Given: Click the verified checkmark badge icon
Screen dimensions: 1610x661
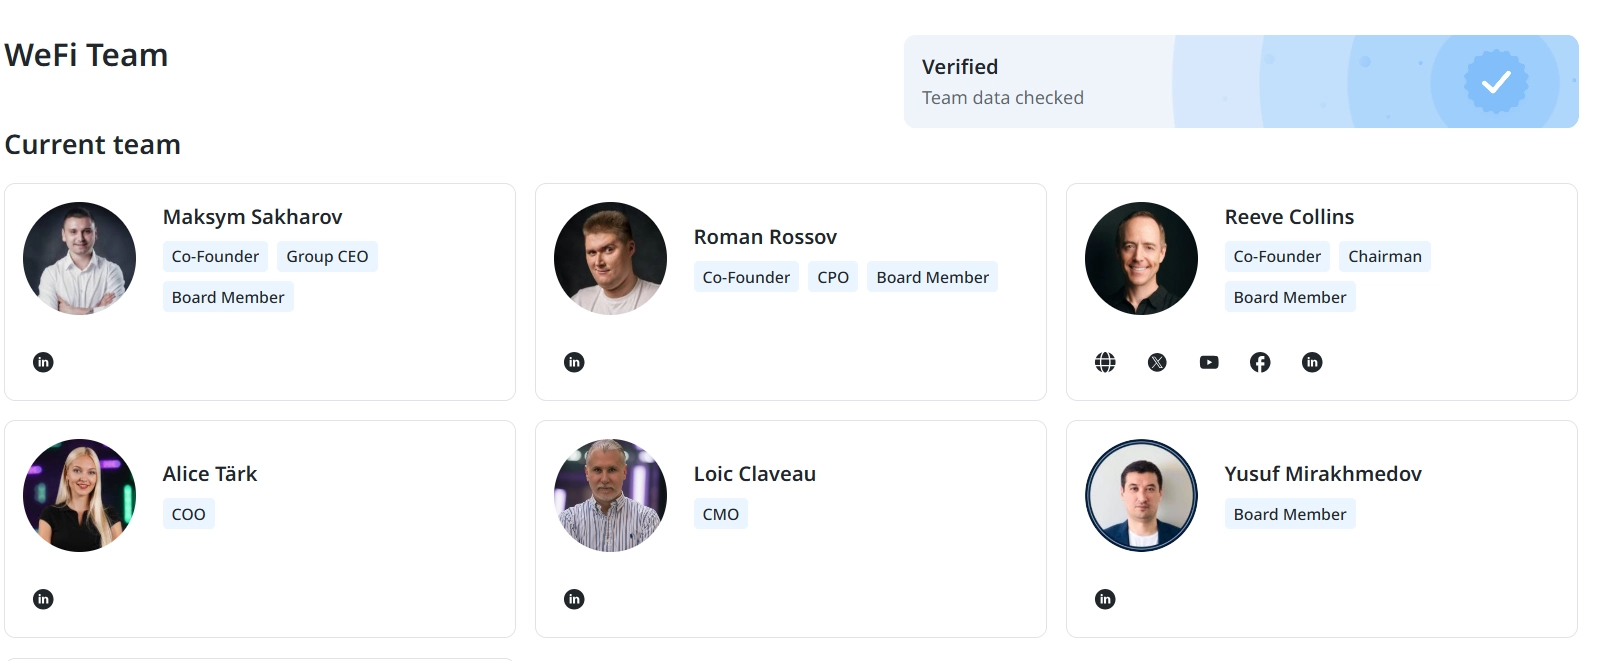Looking at the screenshot, I should pos(1496,82).
